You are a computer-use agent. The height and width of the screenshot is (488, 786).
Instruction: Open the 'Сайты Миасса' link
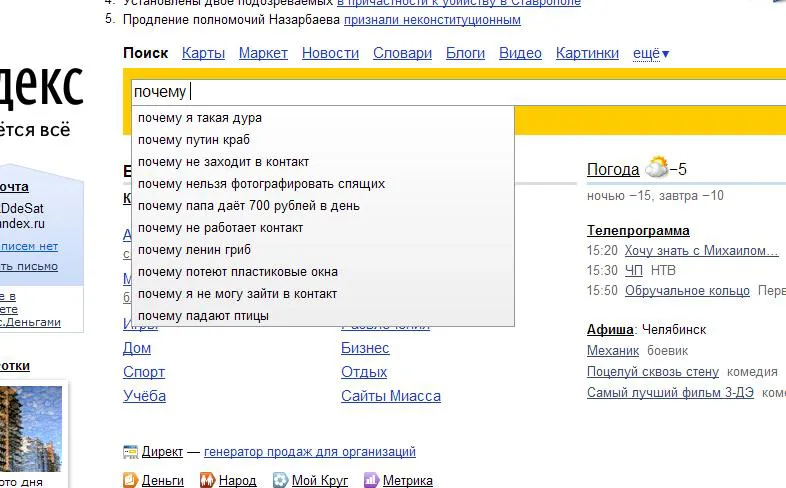(x=391, y=396)
